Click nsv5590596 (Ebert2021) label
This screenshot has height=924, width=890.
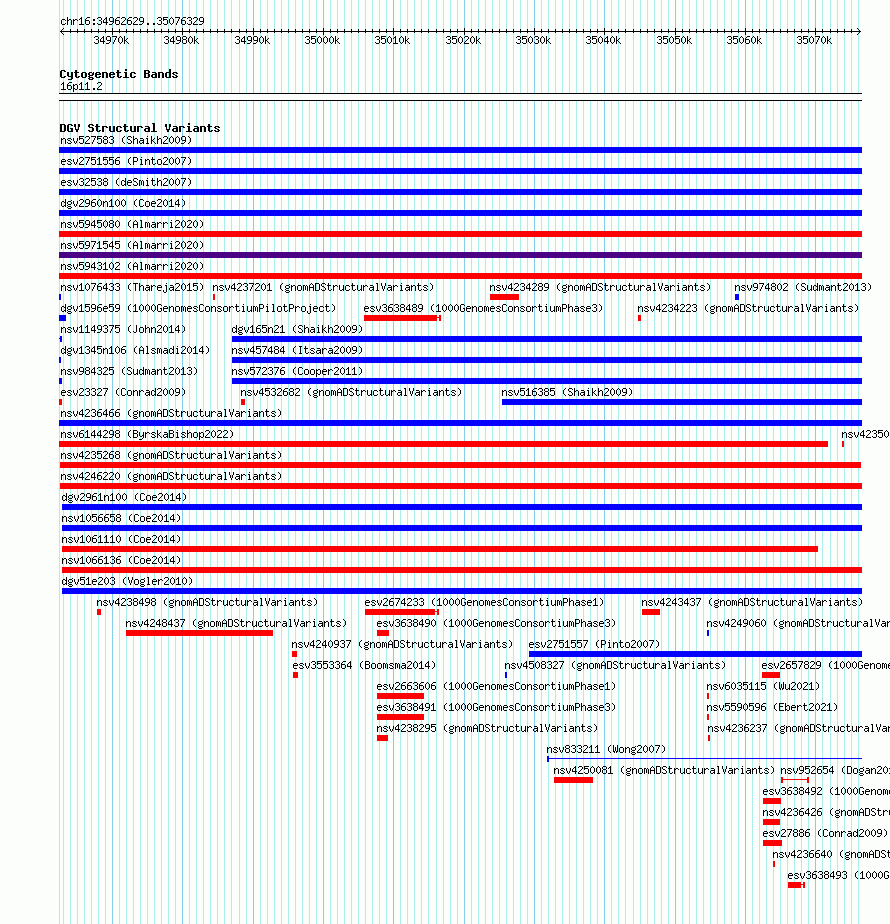coord(772,707)
